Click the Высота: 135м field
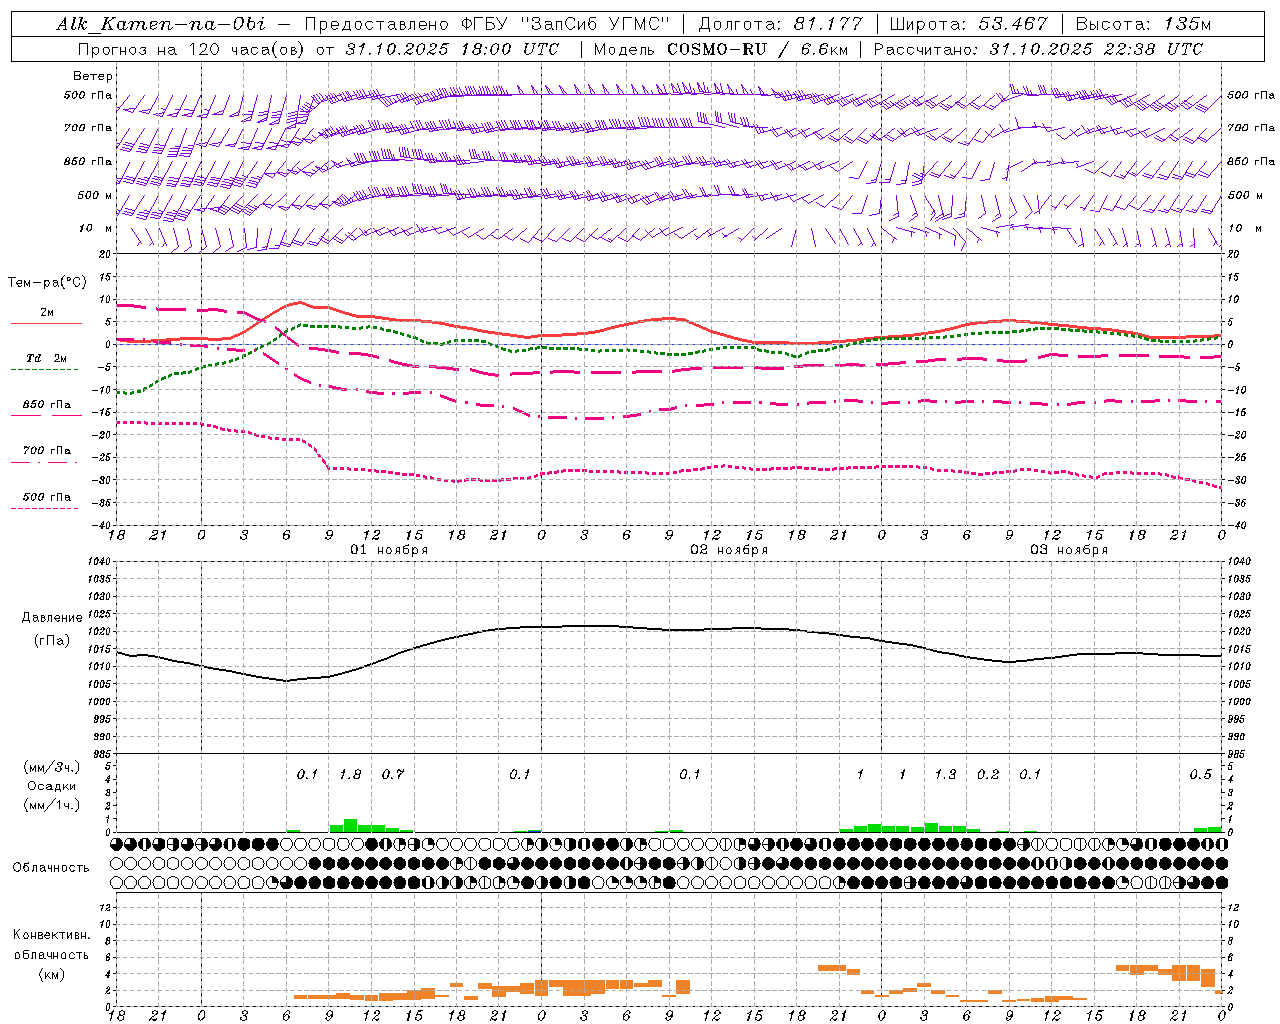 1144,24
